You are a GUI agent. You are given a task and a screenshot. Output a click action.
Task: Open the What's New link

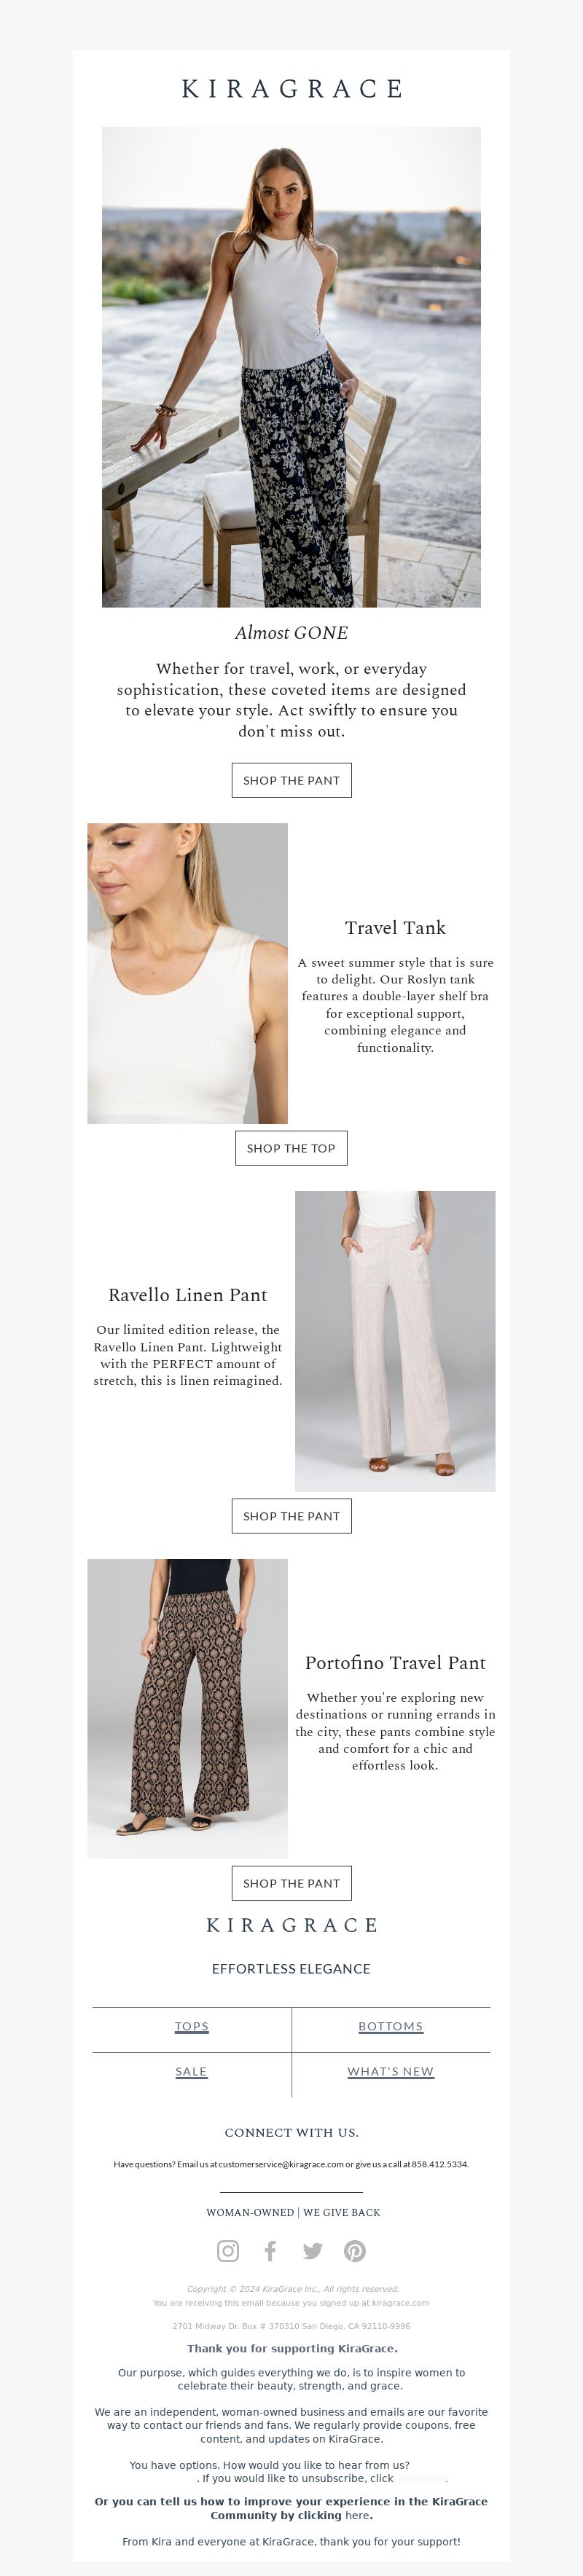pyautogui.click(x=391, y=2071)
